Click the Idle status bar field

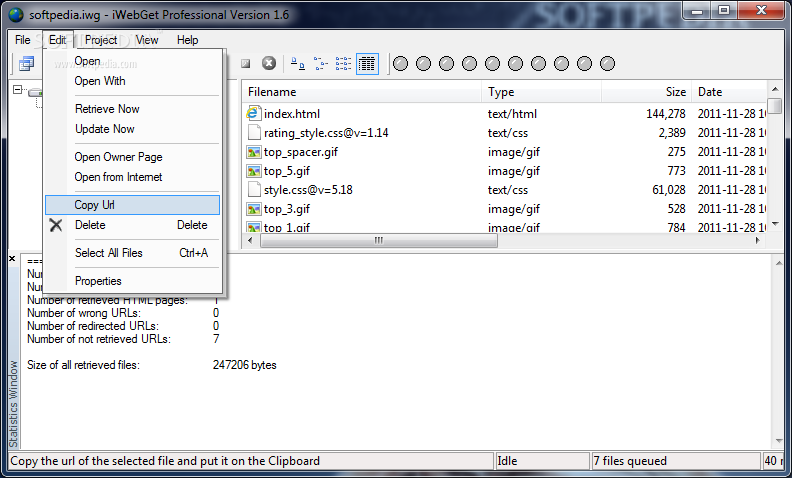[x=542, y=461]
